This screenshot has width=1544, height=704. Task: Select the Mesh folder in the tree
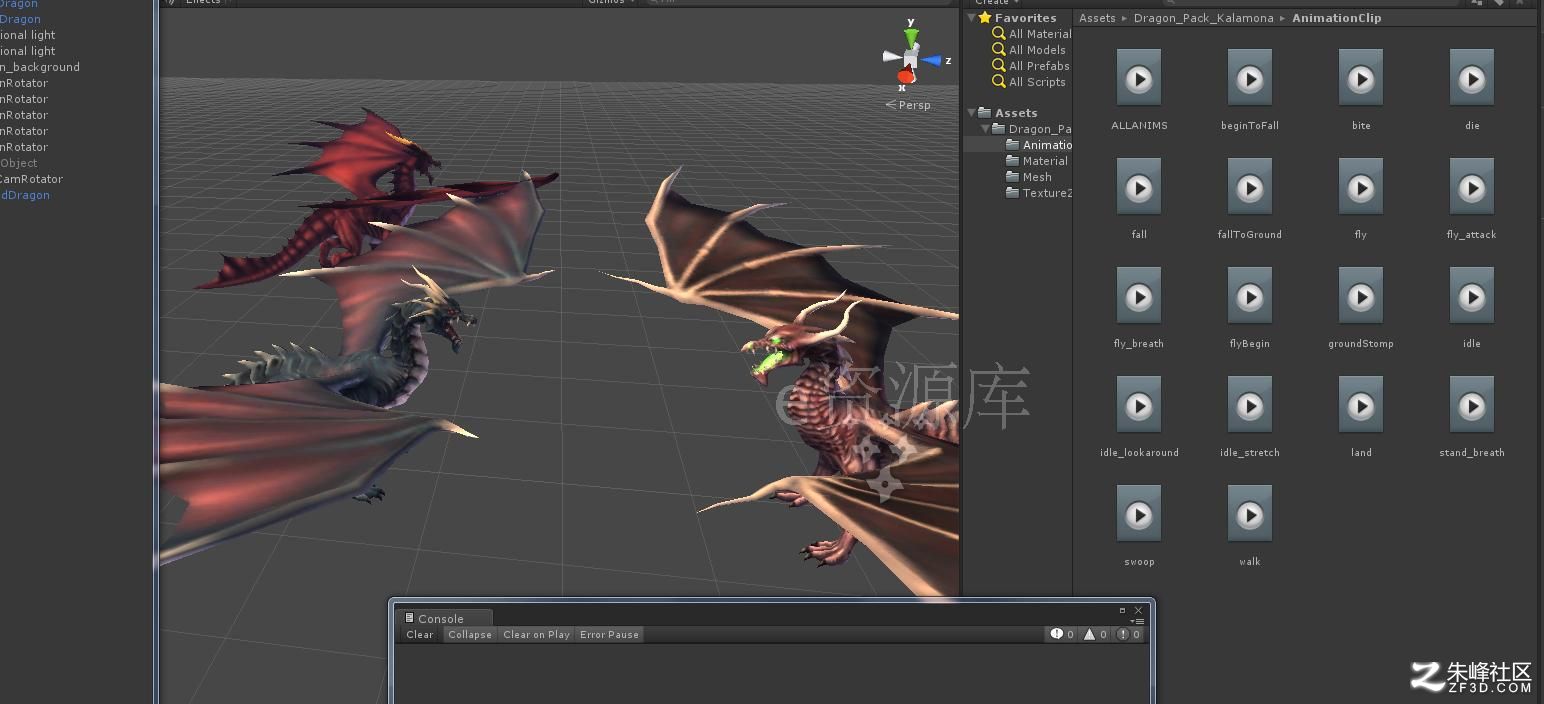click(1029, 177)
